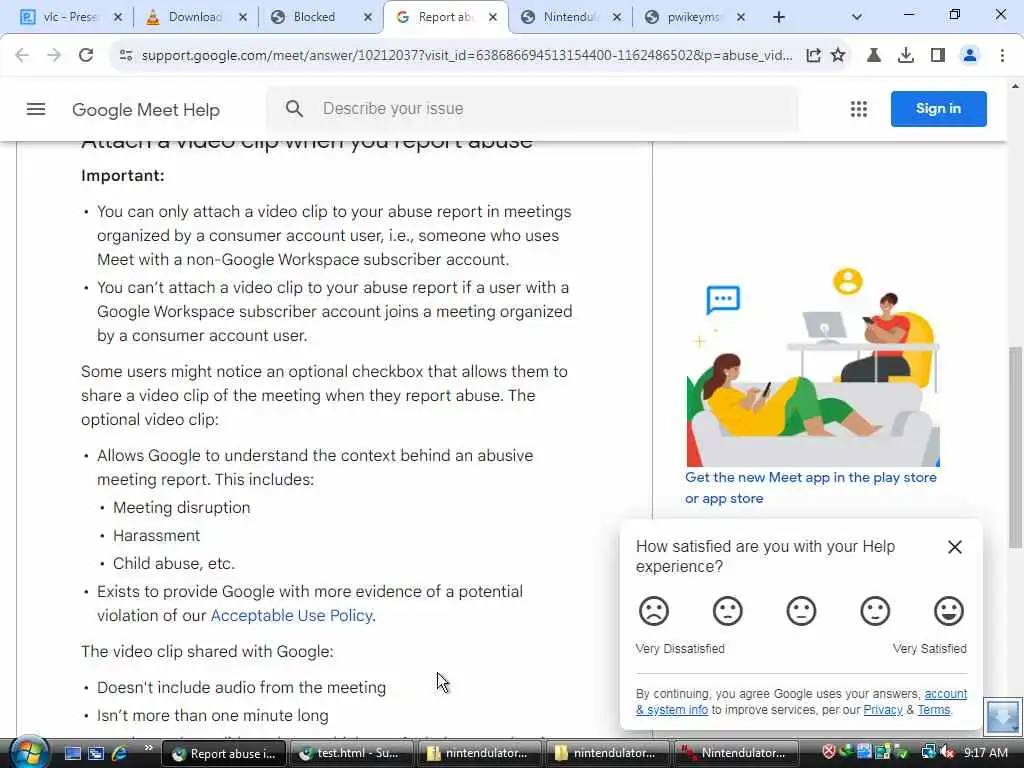Viewport: 1024px width, 768px height.
Task: Click the Meet app illustration image
Action: [x=812, y=367]
